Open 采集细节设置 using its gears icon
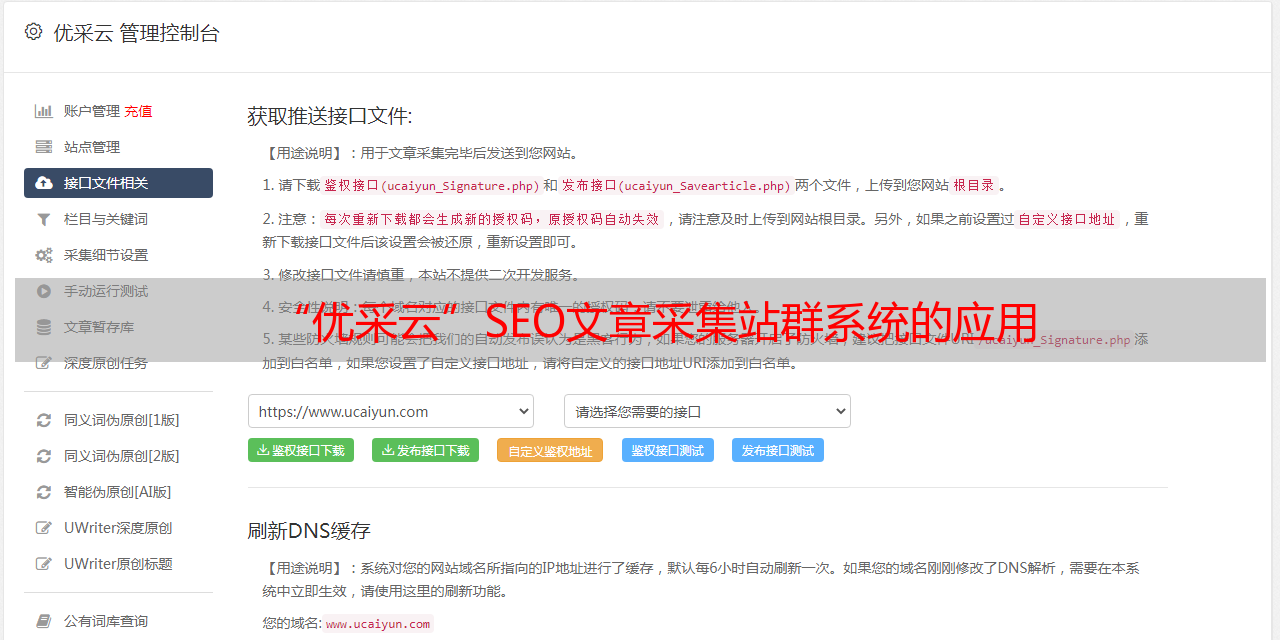Screen dimensions: 1280x640 coord(44,255)
